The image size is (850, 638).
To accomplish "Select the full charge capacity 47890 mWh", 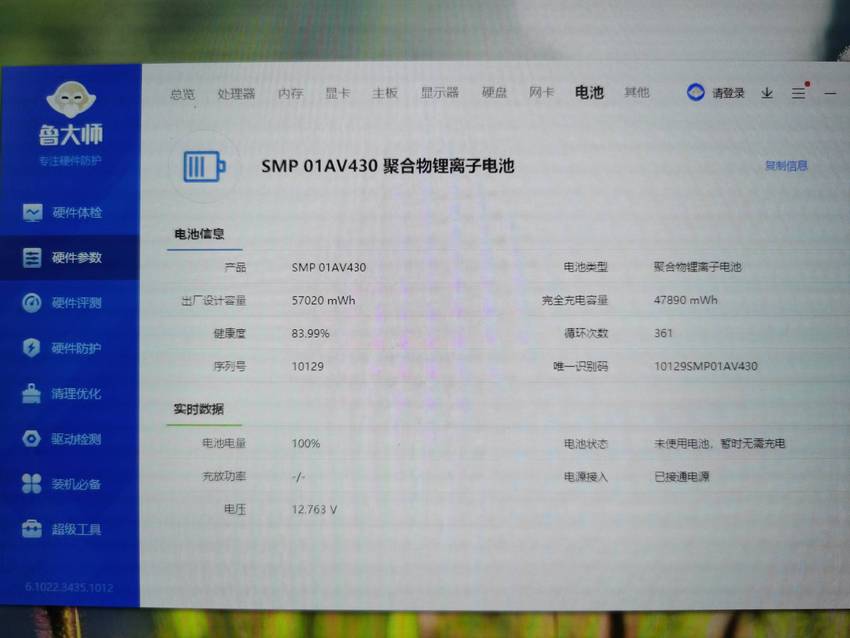I will tap(685, 300).
